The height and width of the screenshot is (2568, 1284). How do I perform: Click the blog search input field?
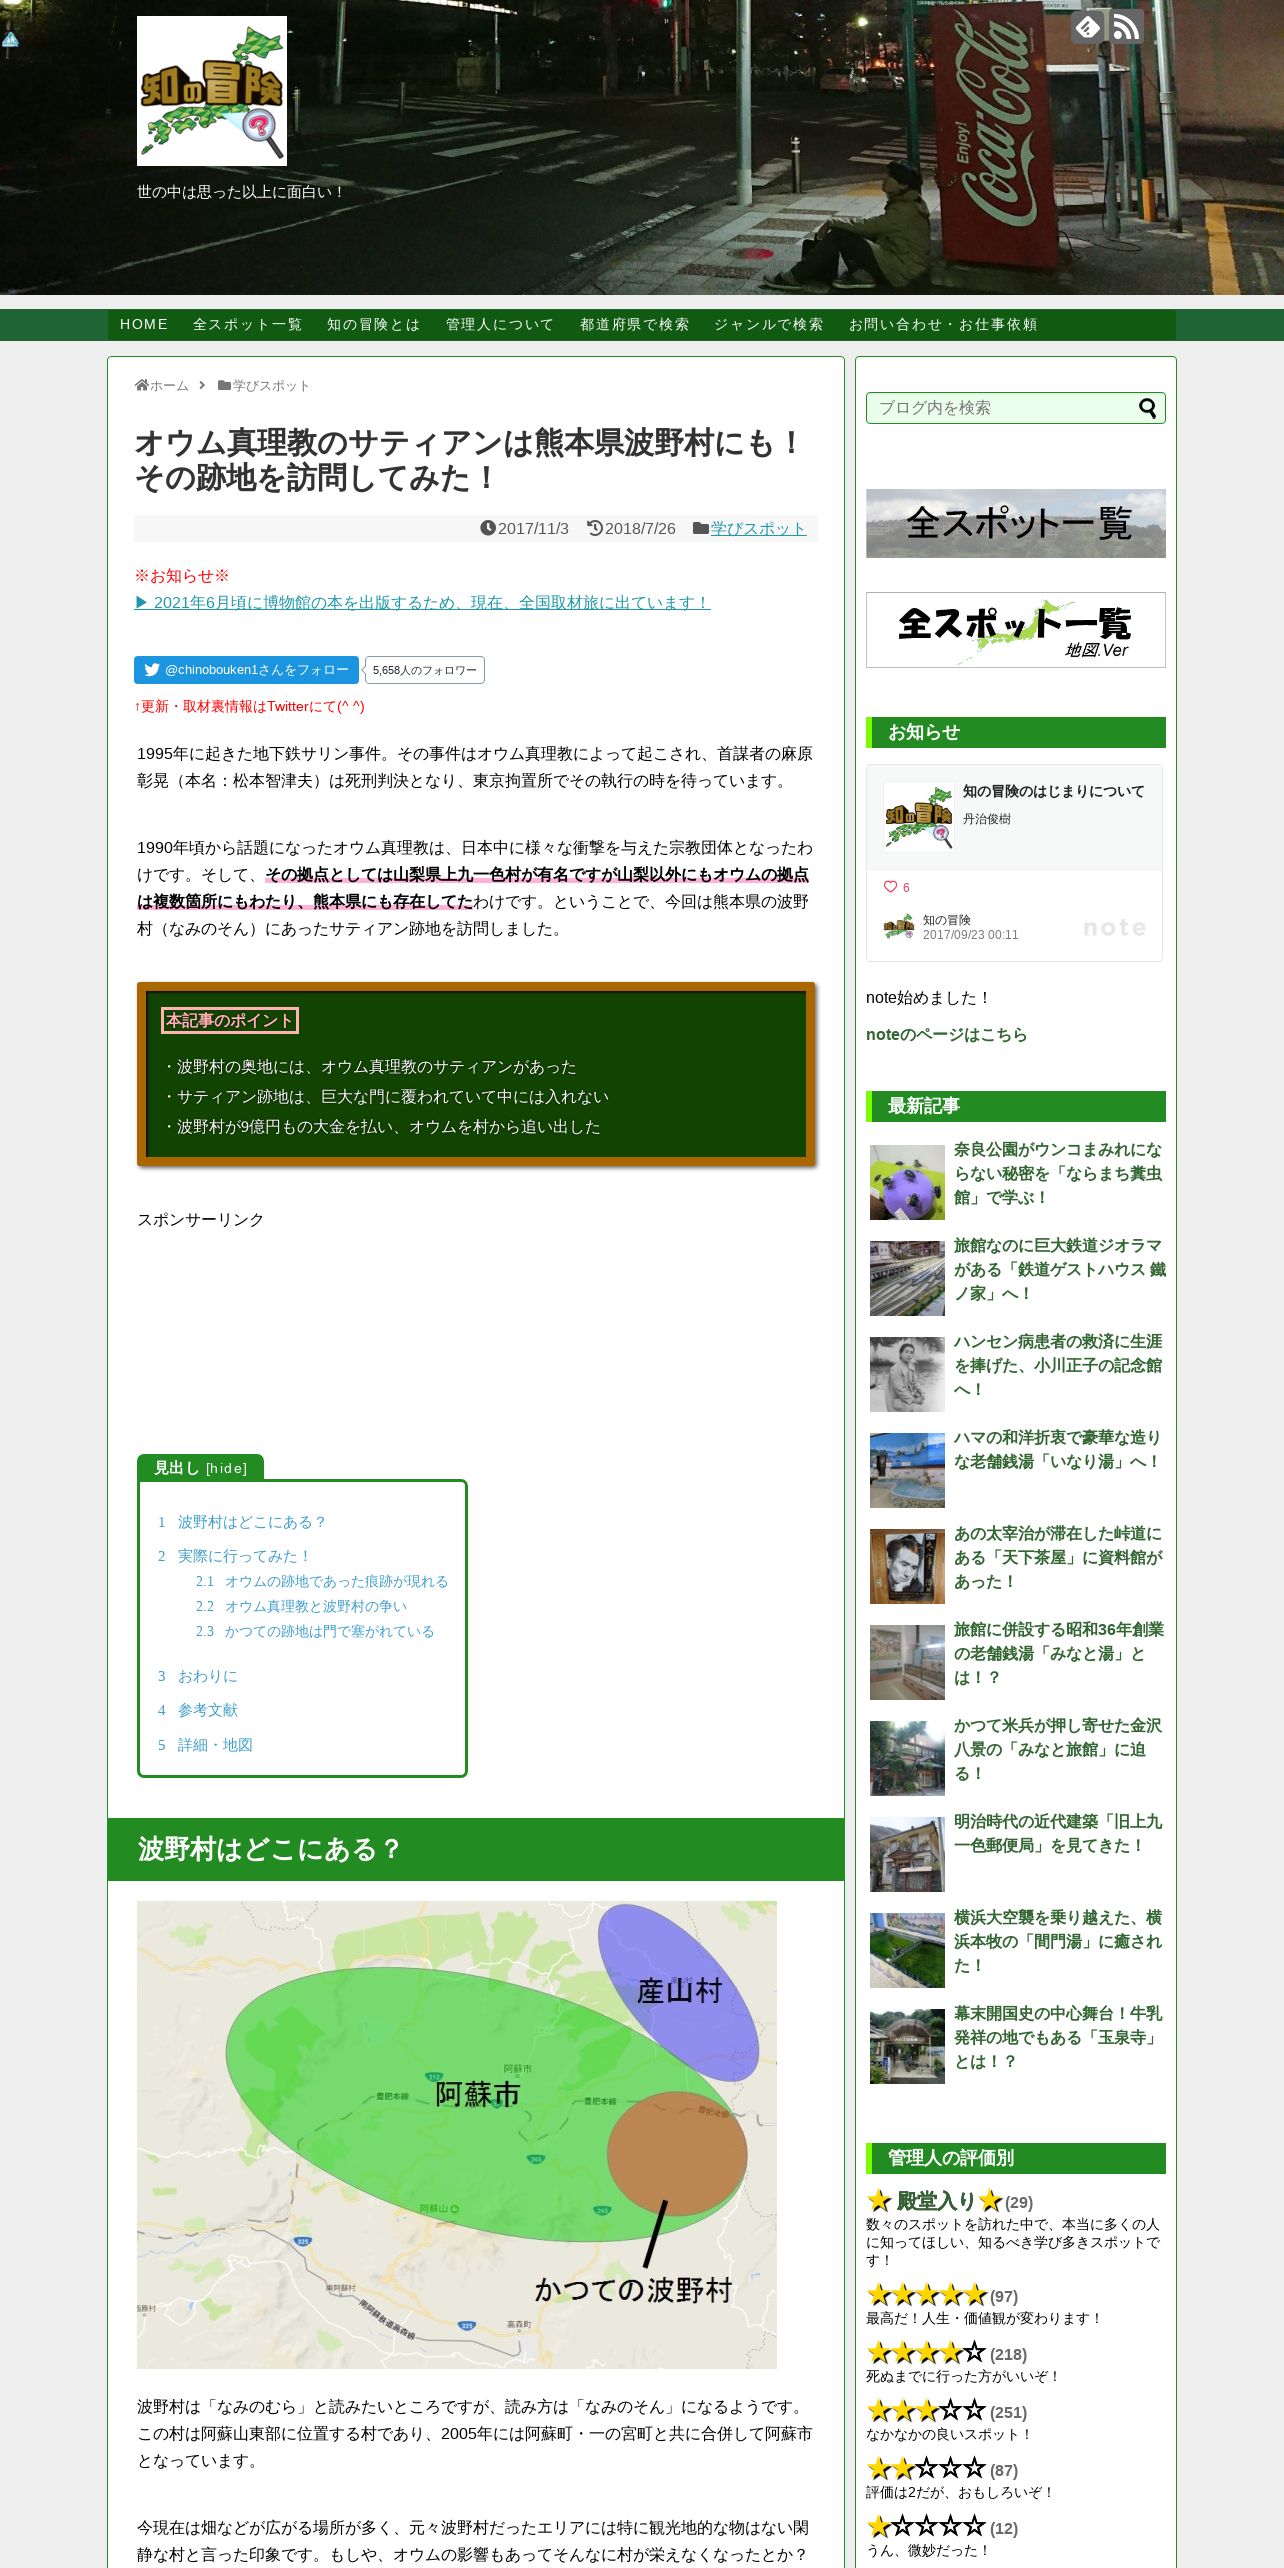point(1004,408)
